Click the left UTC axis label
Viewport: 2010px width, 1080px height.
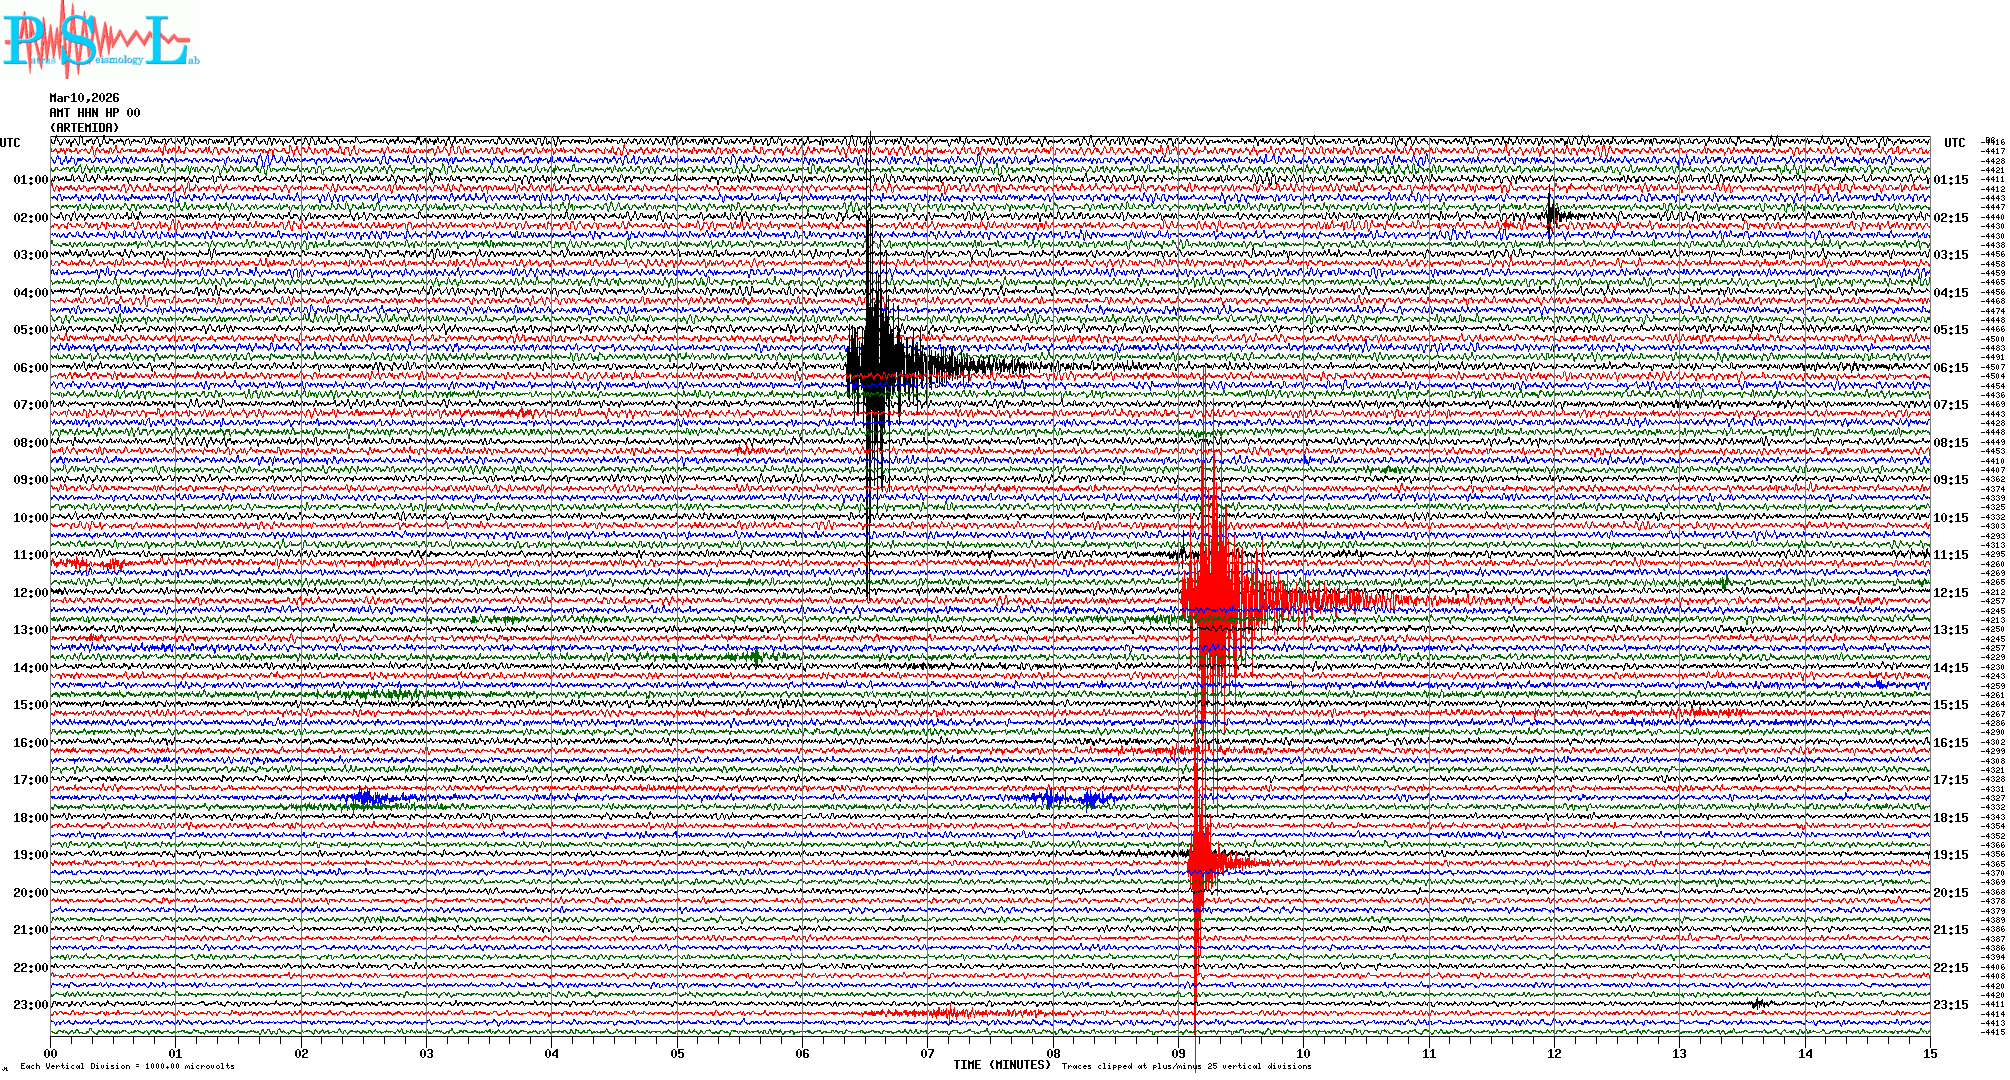coord(10,143)
